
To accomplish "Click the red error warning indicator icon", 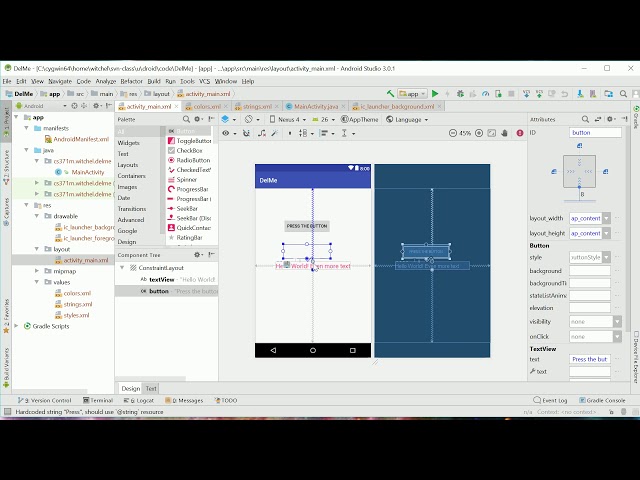I will 520,133.
